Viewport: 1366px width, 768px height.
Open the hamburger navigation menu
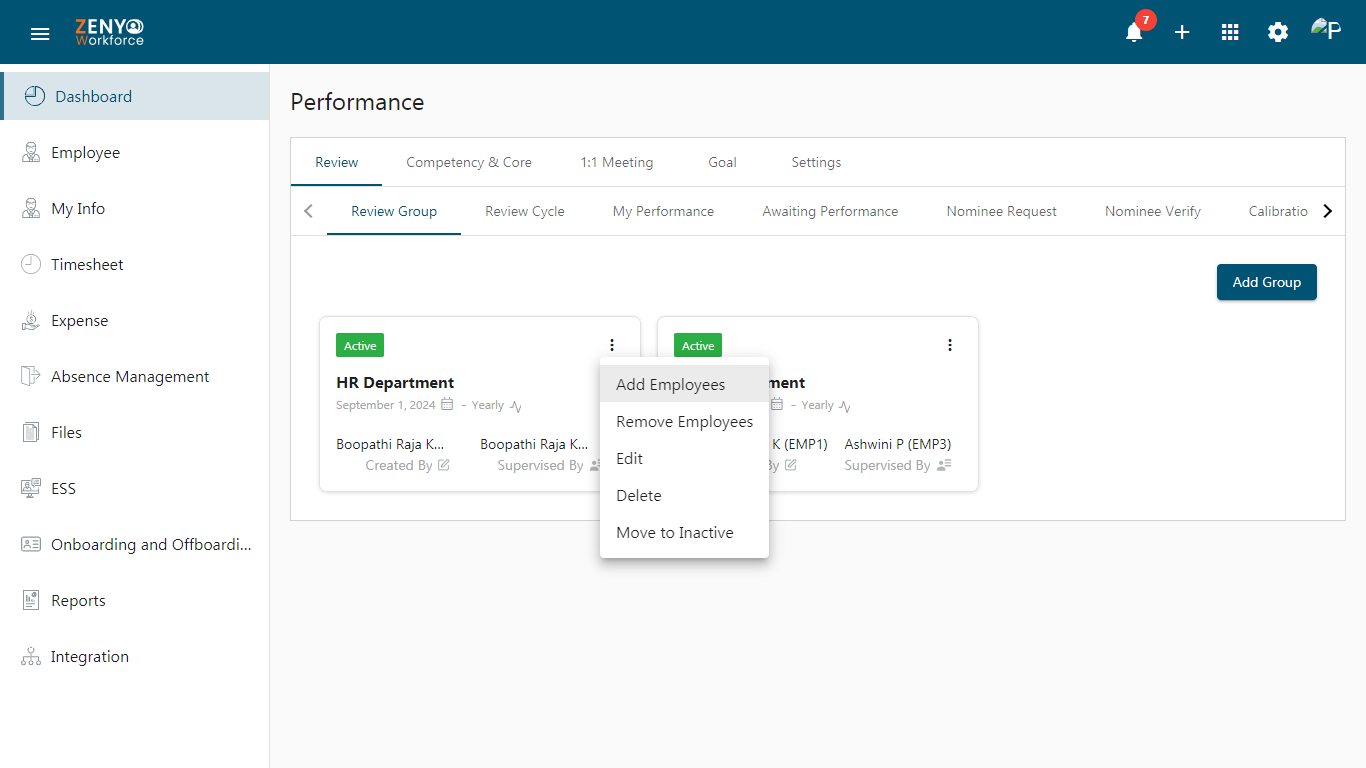click(x=40, y=34)
